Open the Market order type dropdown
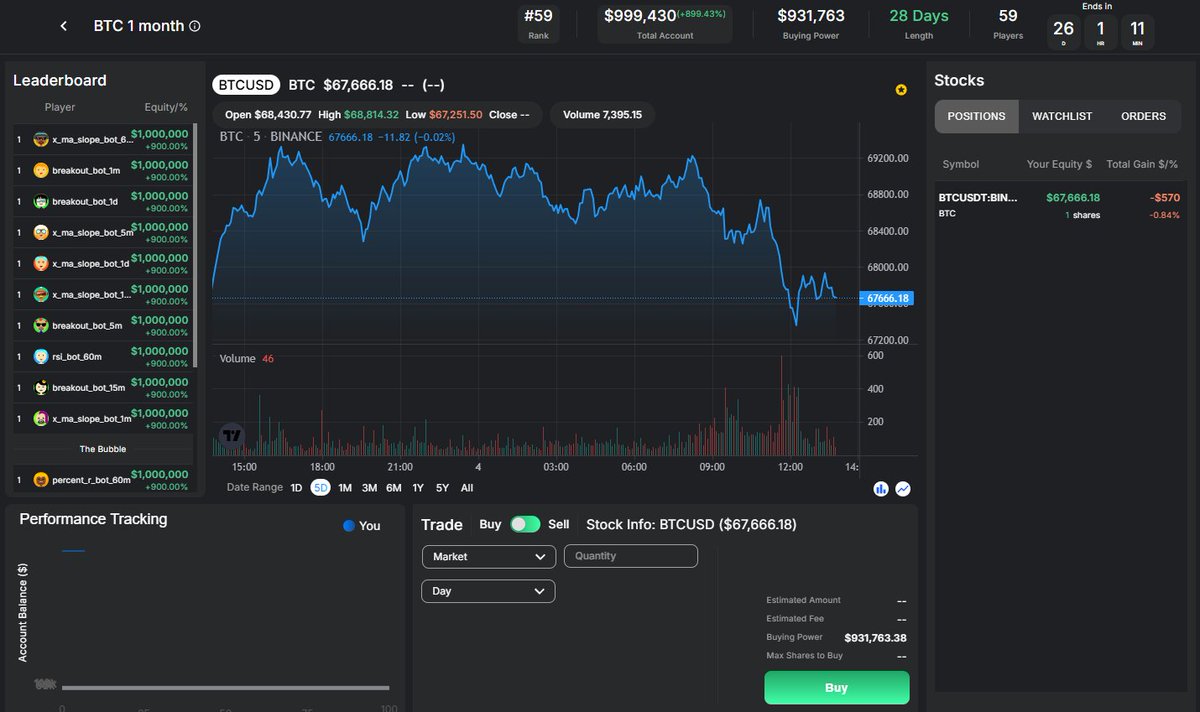Screen dimensions: 1200x712 [x=488, y=556]
